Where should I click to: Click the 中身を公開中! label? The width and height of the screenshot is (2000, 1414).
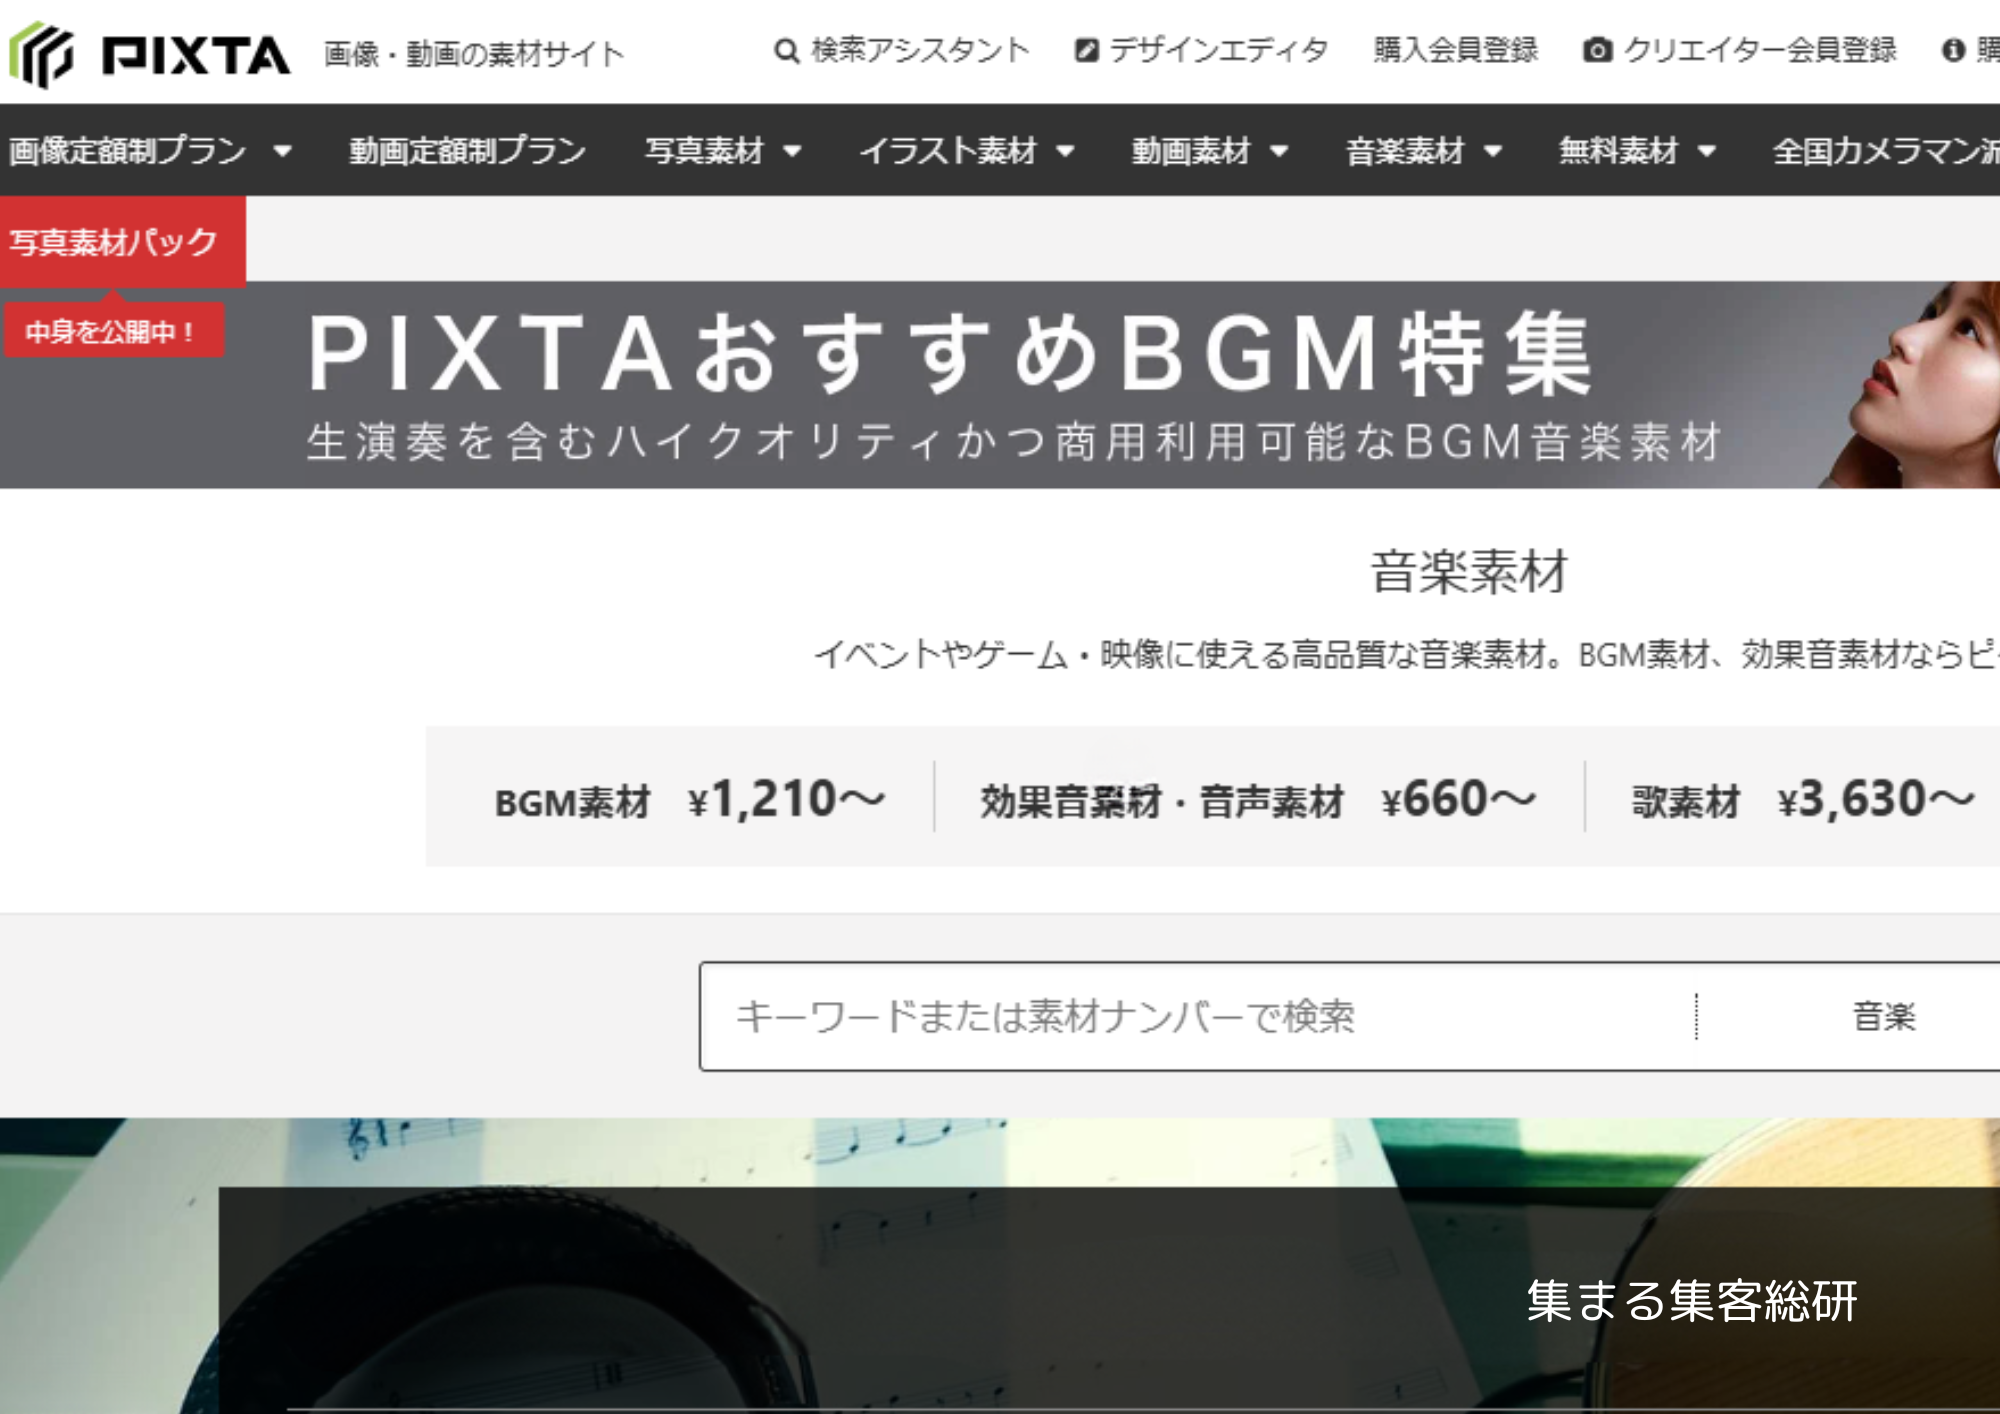coord(110,331)
